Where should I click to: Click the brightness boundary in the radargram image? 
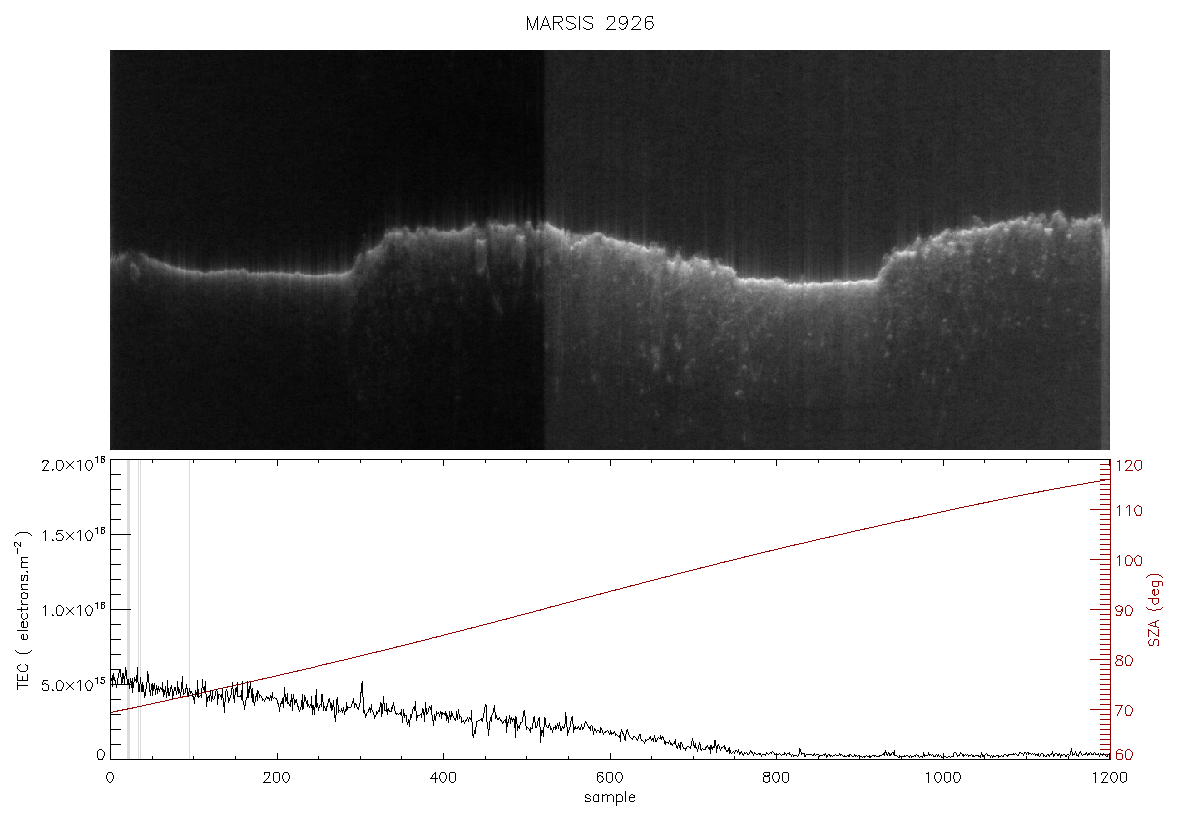click(543, 250)
